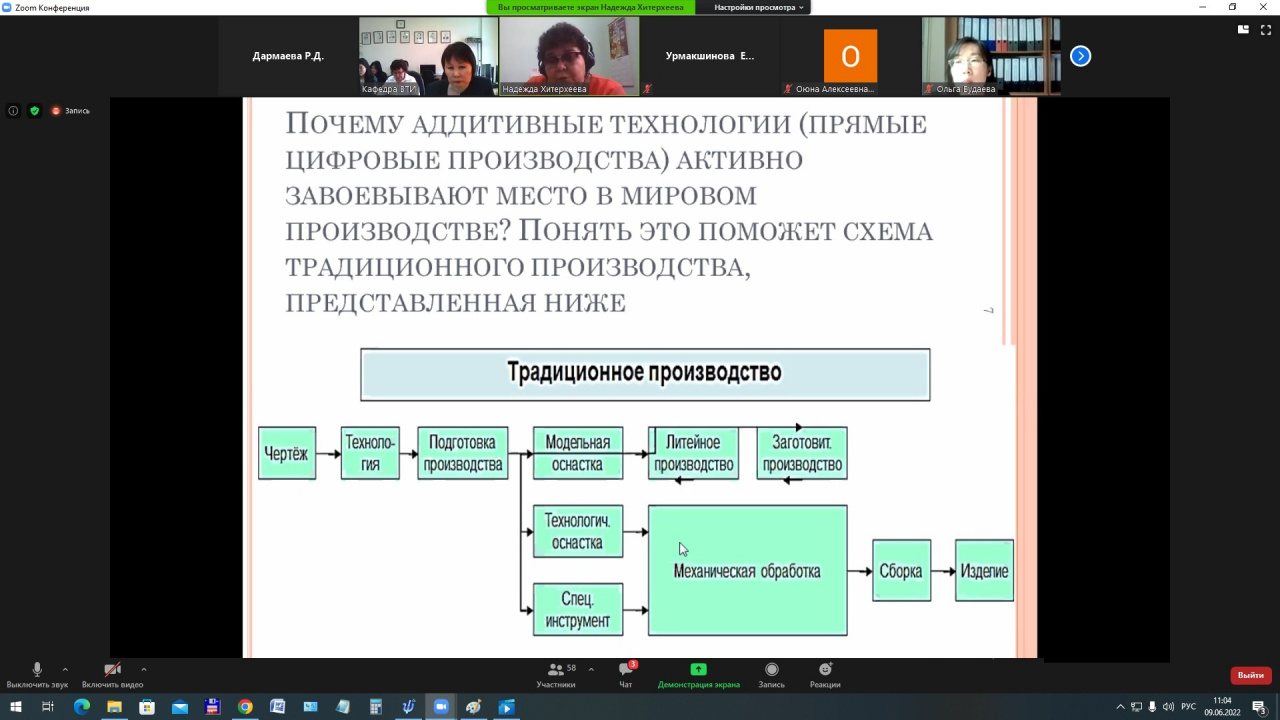Open Google Chrome from the taskbar
This screenshot has height=720, width=1280.
point(245,707)
